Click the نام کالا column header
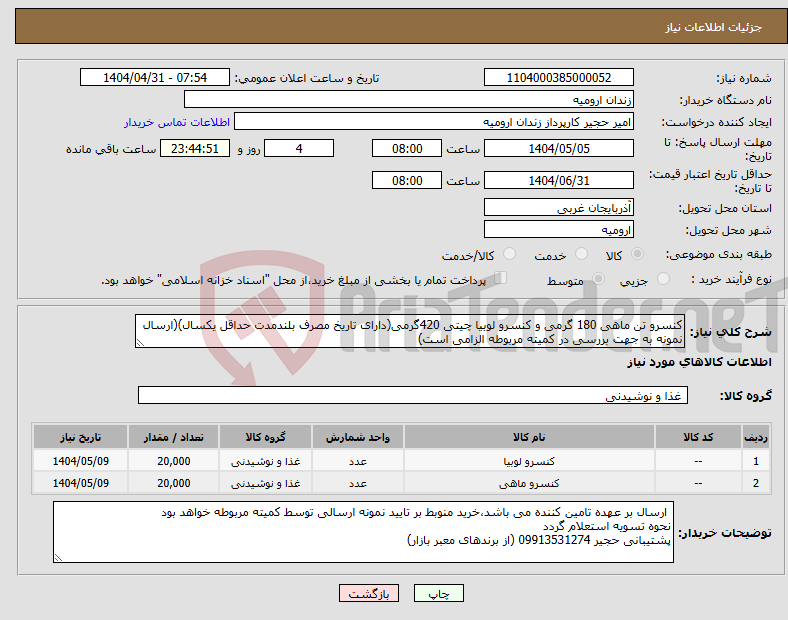Screen dimensions: 788x620 [x=529, y=437]
